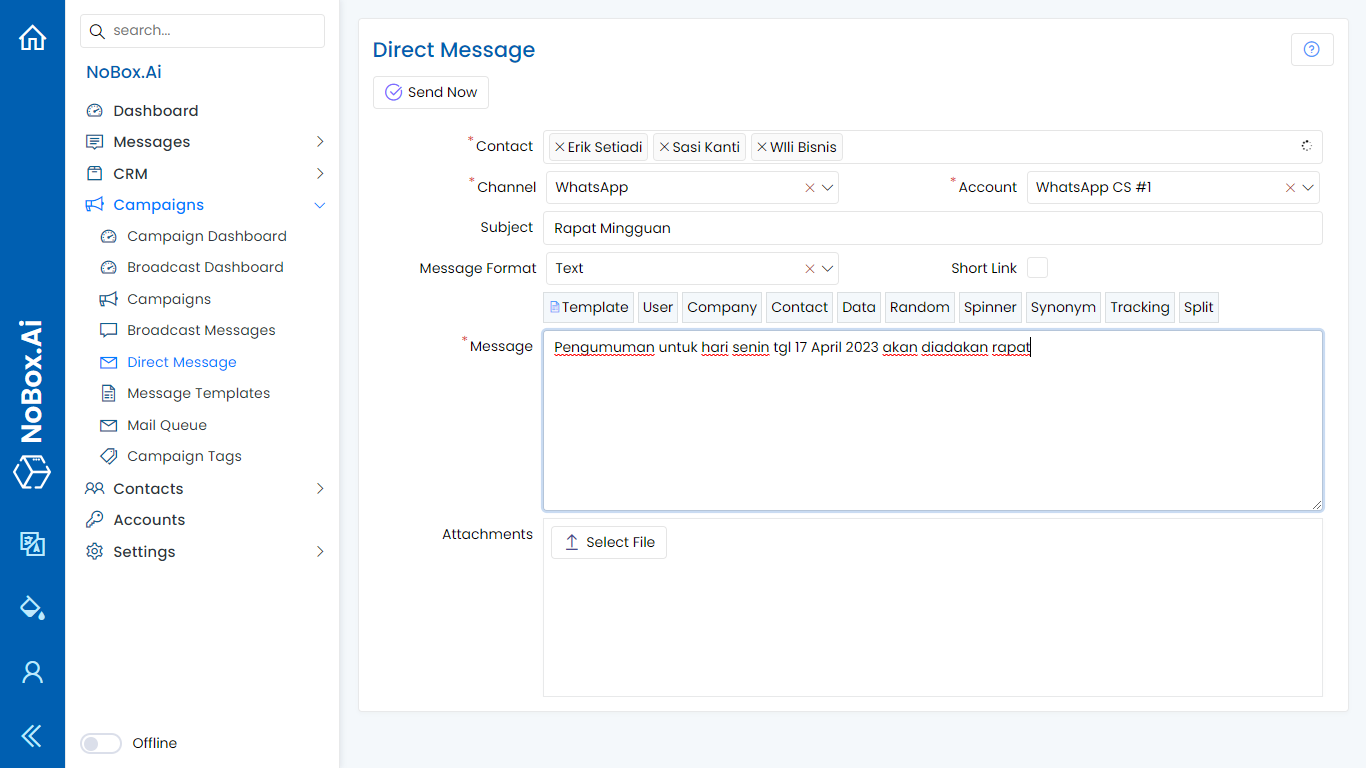Click the Subject input field
Image resolution: width=1366 pixels, height=768 pixels.
pos(932,228)
